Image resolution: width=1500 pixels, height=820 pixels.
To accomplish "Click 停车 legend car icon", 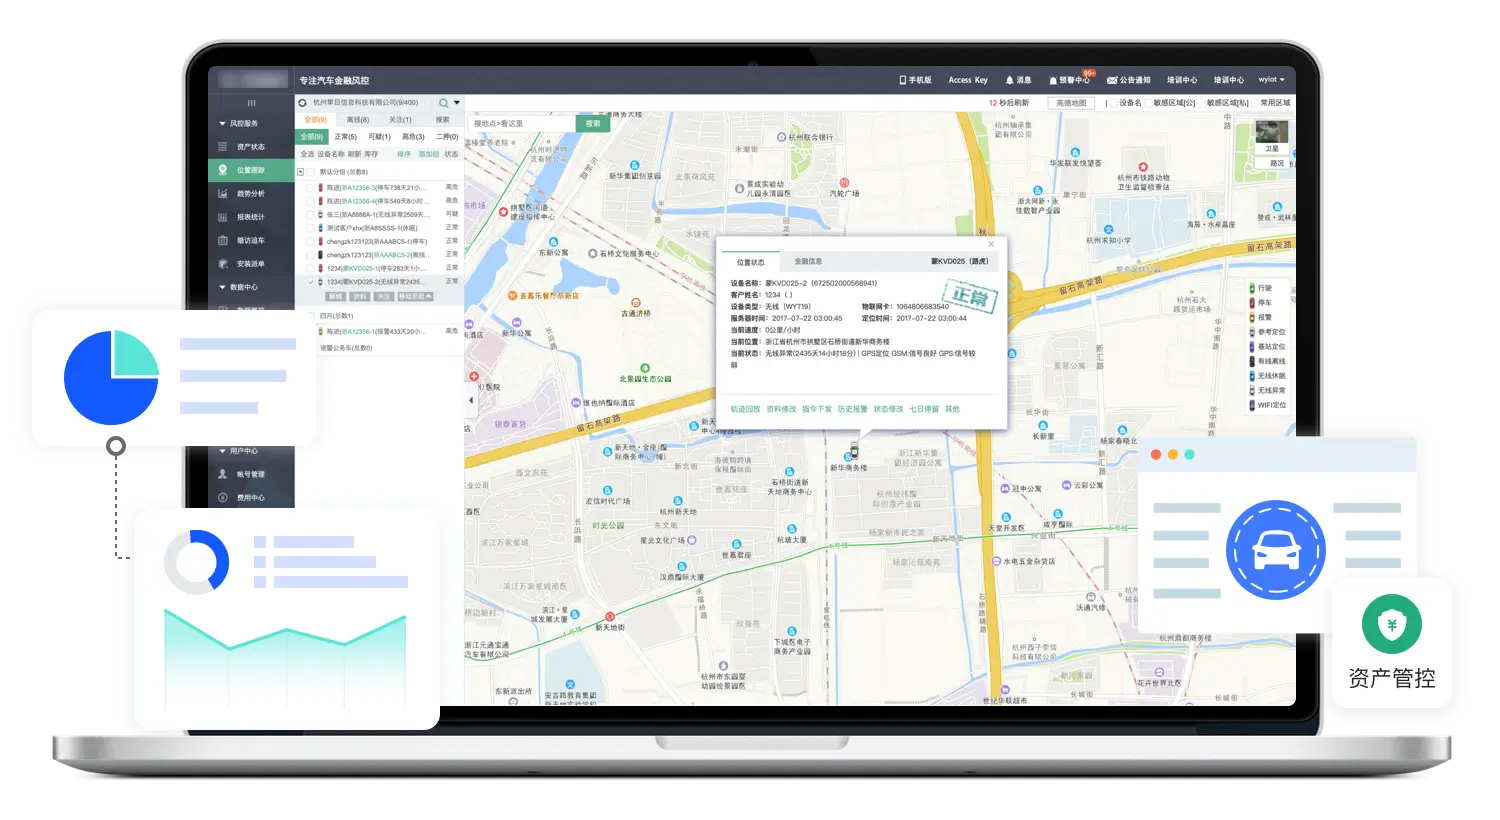I will (x=1251, y=303).
